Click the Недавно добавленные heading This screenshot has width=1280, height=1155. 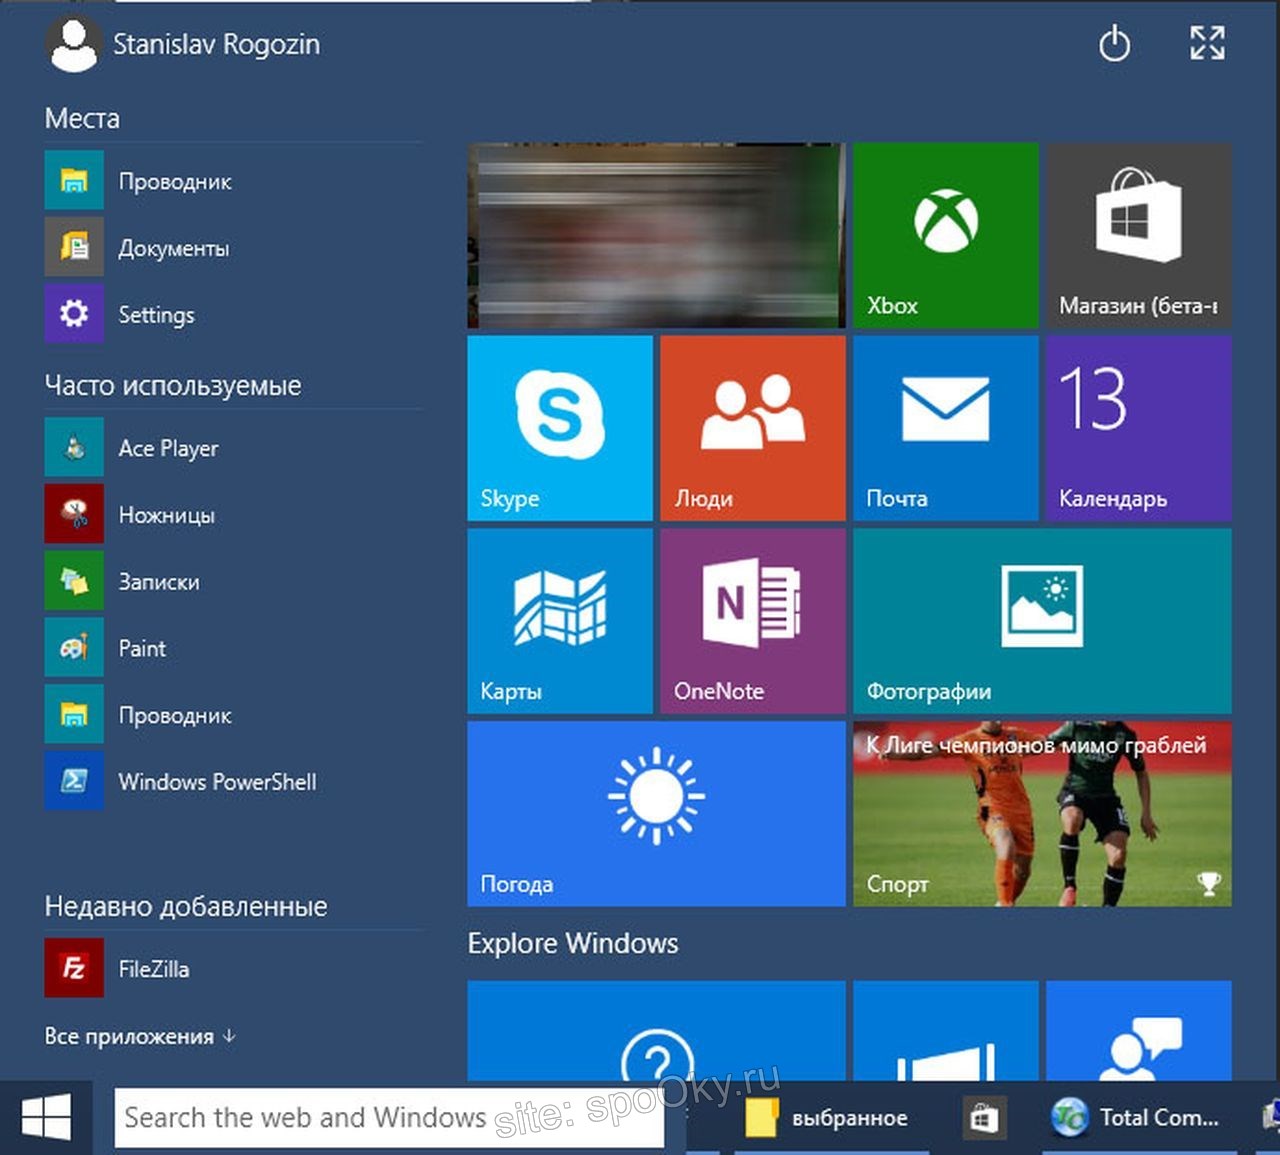tap(186, 906)
